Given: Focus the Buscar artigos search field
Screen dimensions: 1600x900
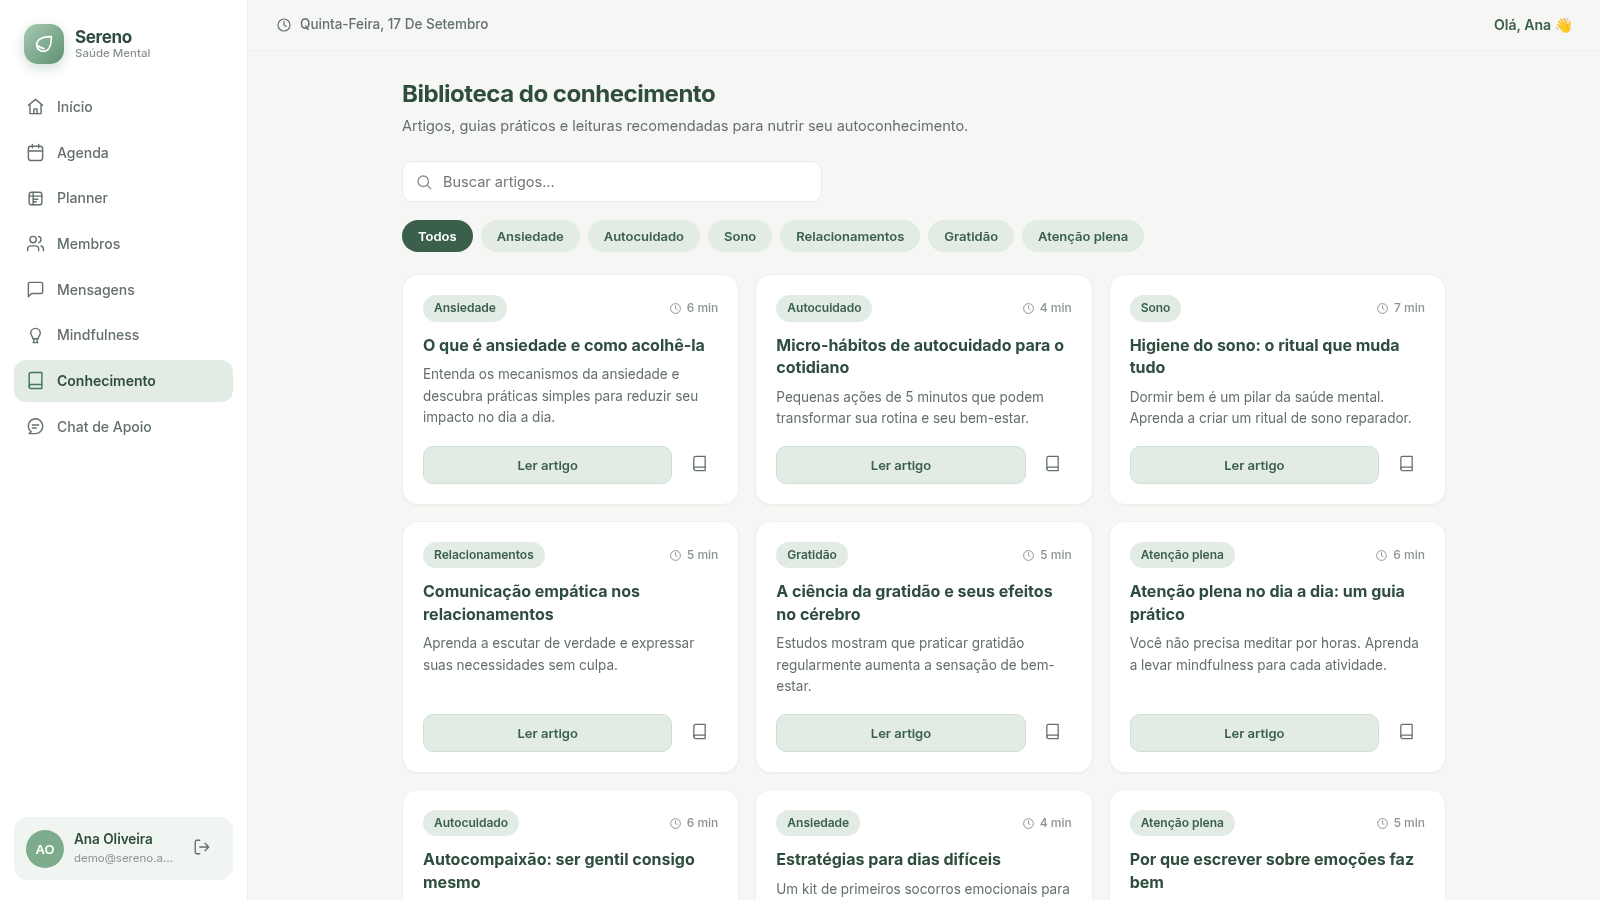Looking at the screenshot, I should pos(612,182).
